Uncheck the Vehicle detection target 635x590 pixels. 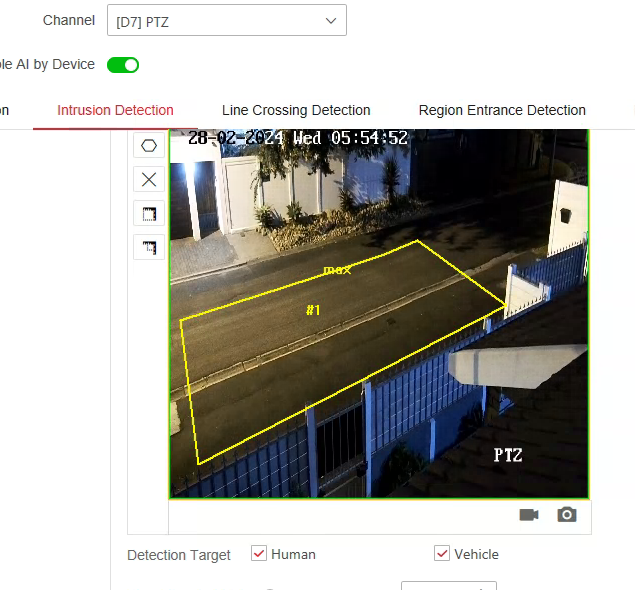pos(442,553)
